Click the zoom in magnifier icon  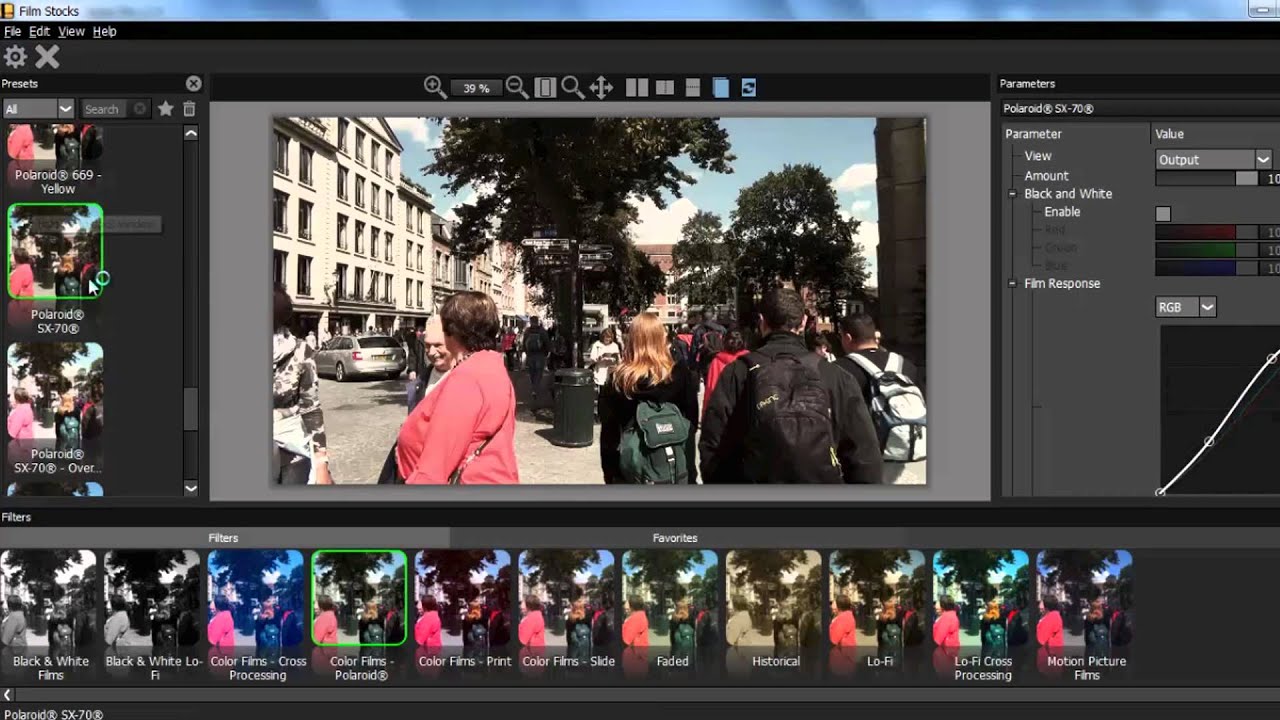click(x=434, y=87)
